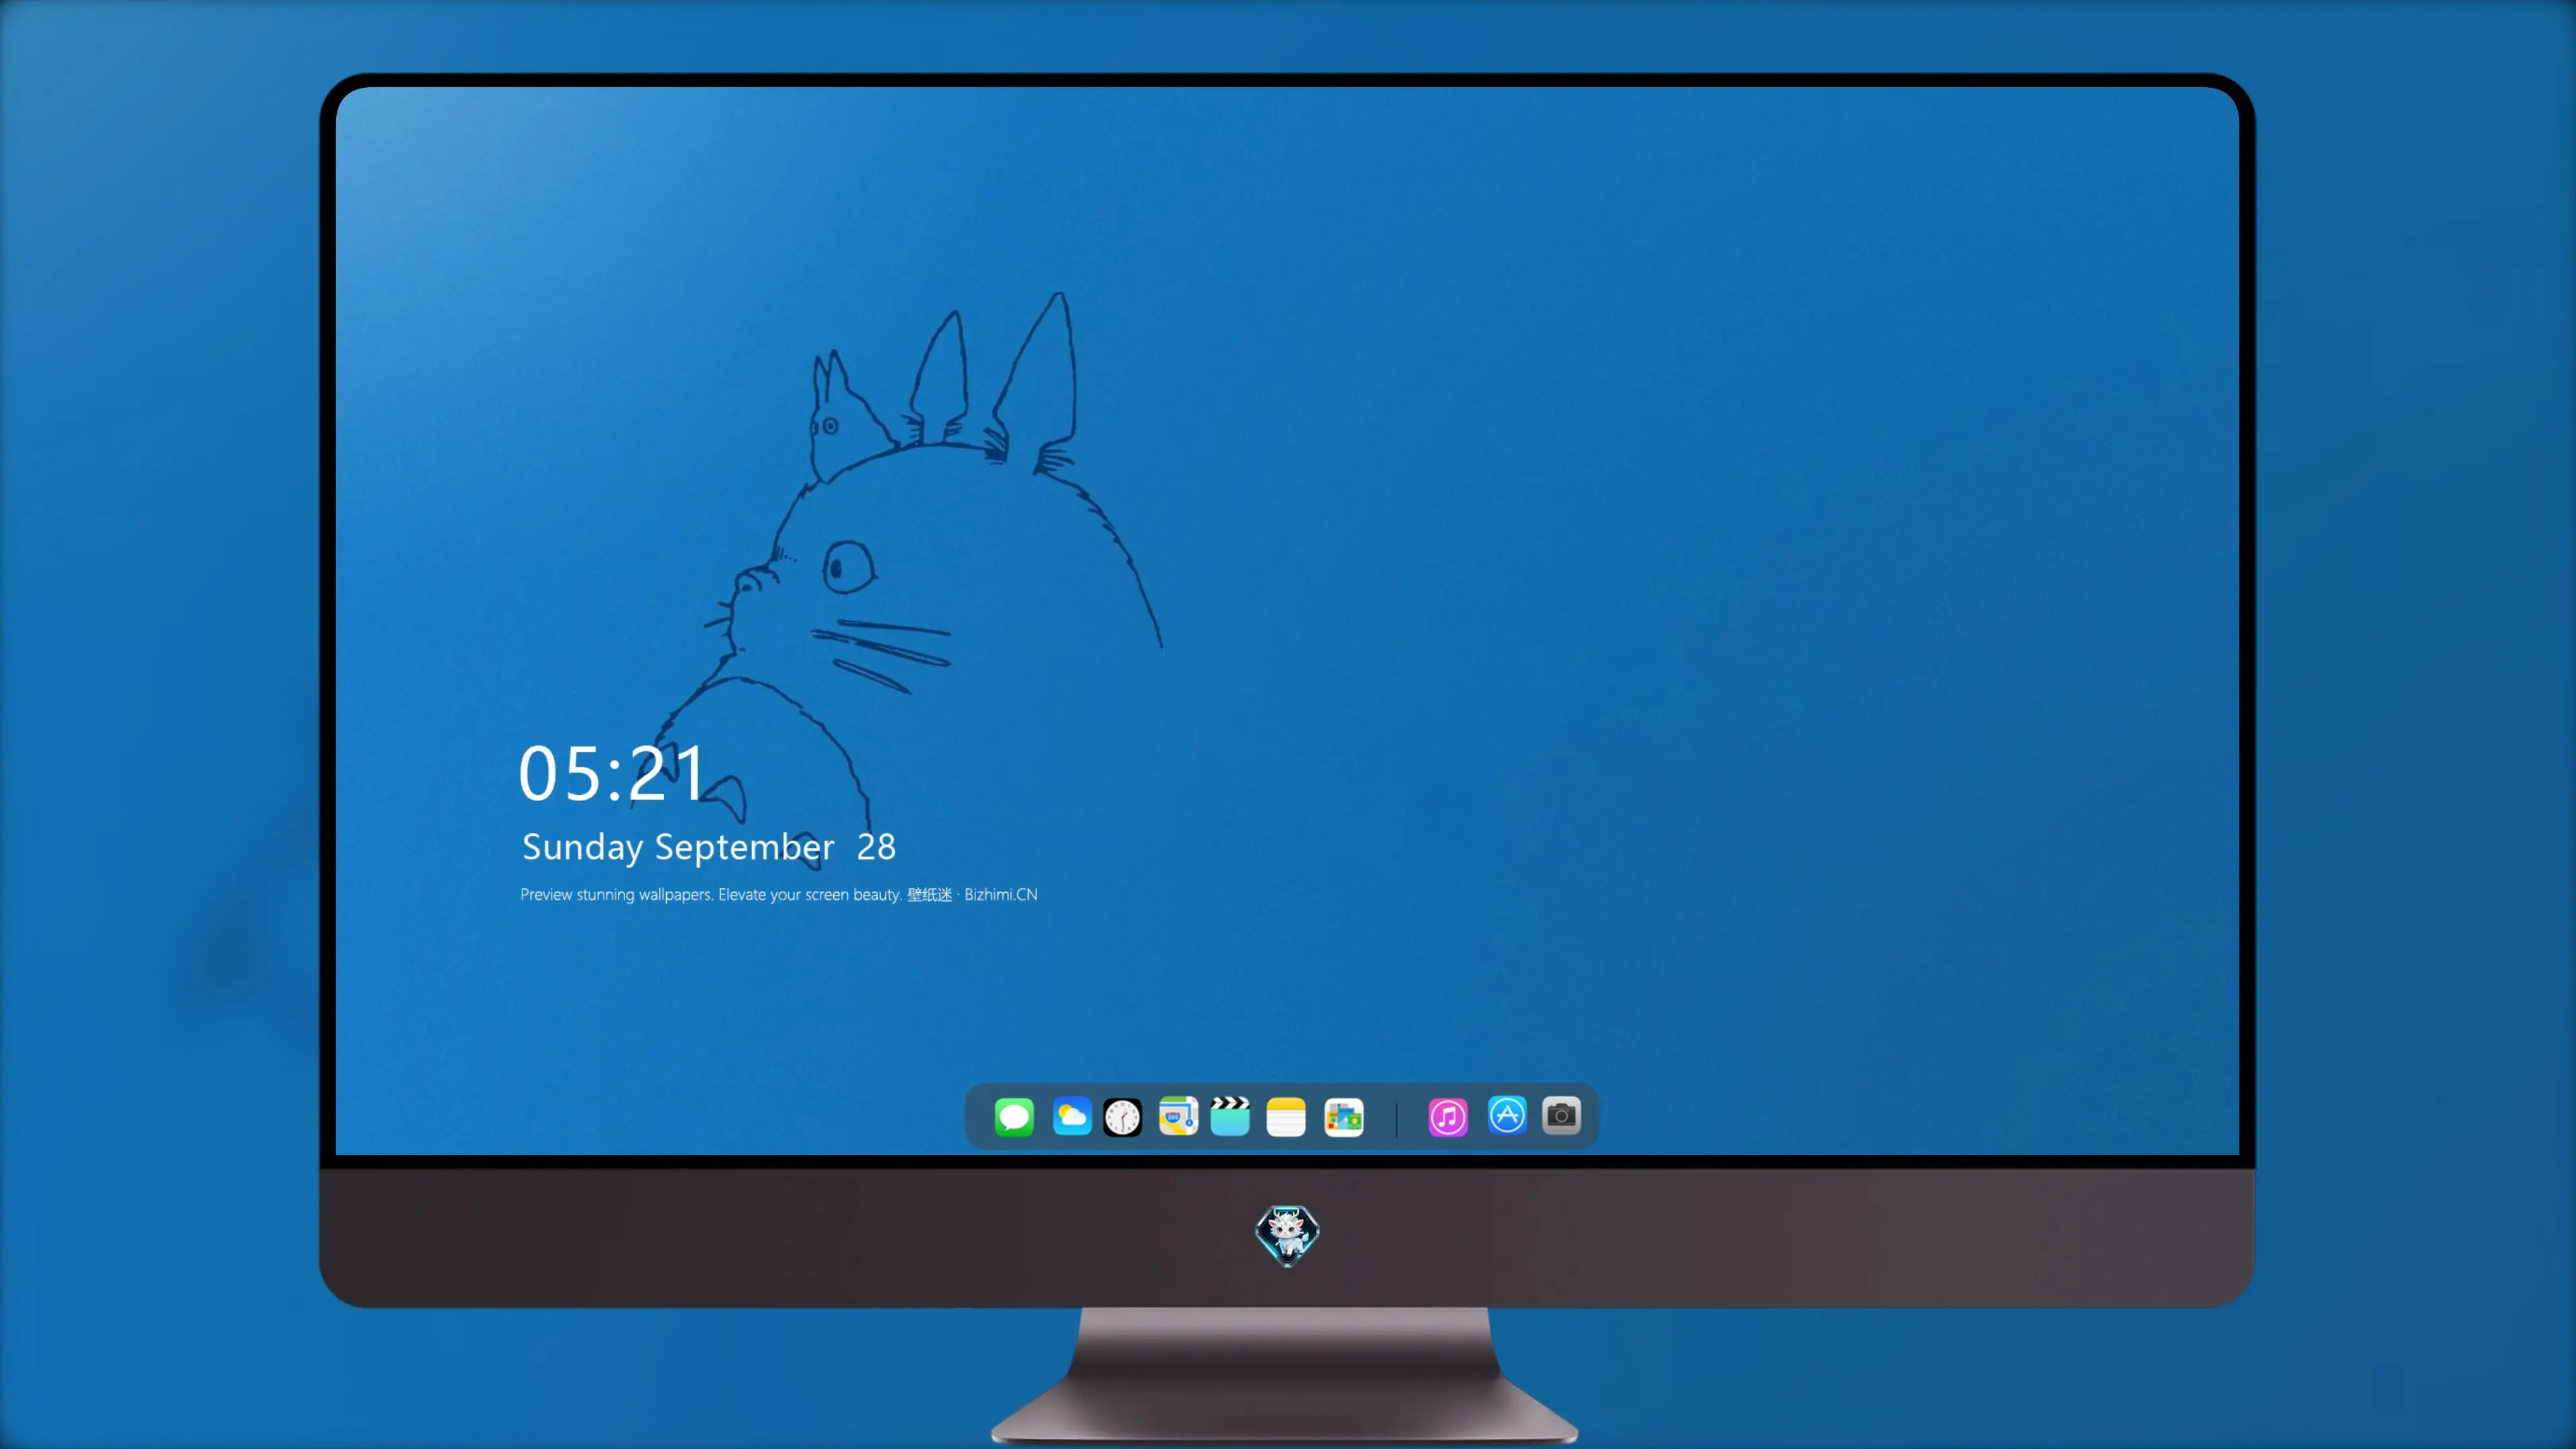Open the green Messages app in dock
The height and width of the screenshot is (1449, 2576).
coord(1014,1116)
